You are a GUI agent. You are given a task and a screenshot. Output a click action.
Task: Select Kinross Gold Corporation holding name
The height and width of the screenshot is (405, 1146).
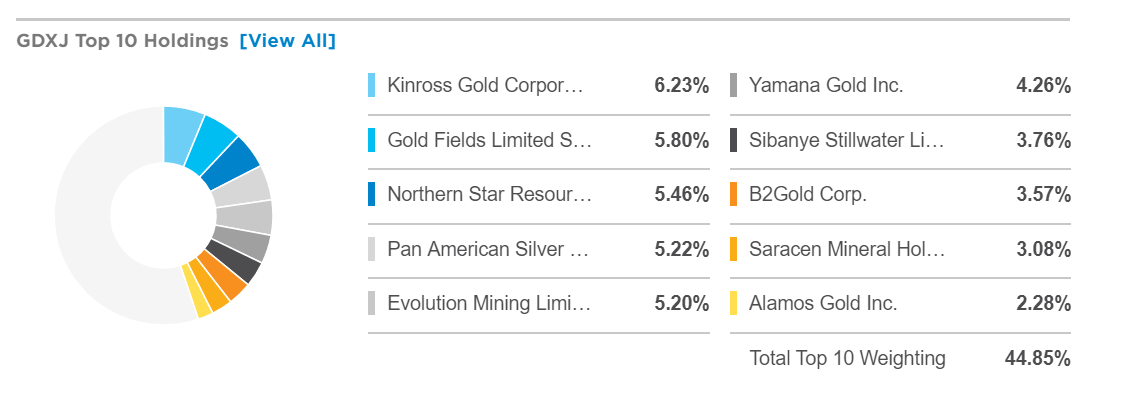point(484,86)
